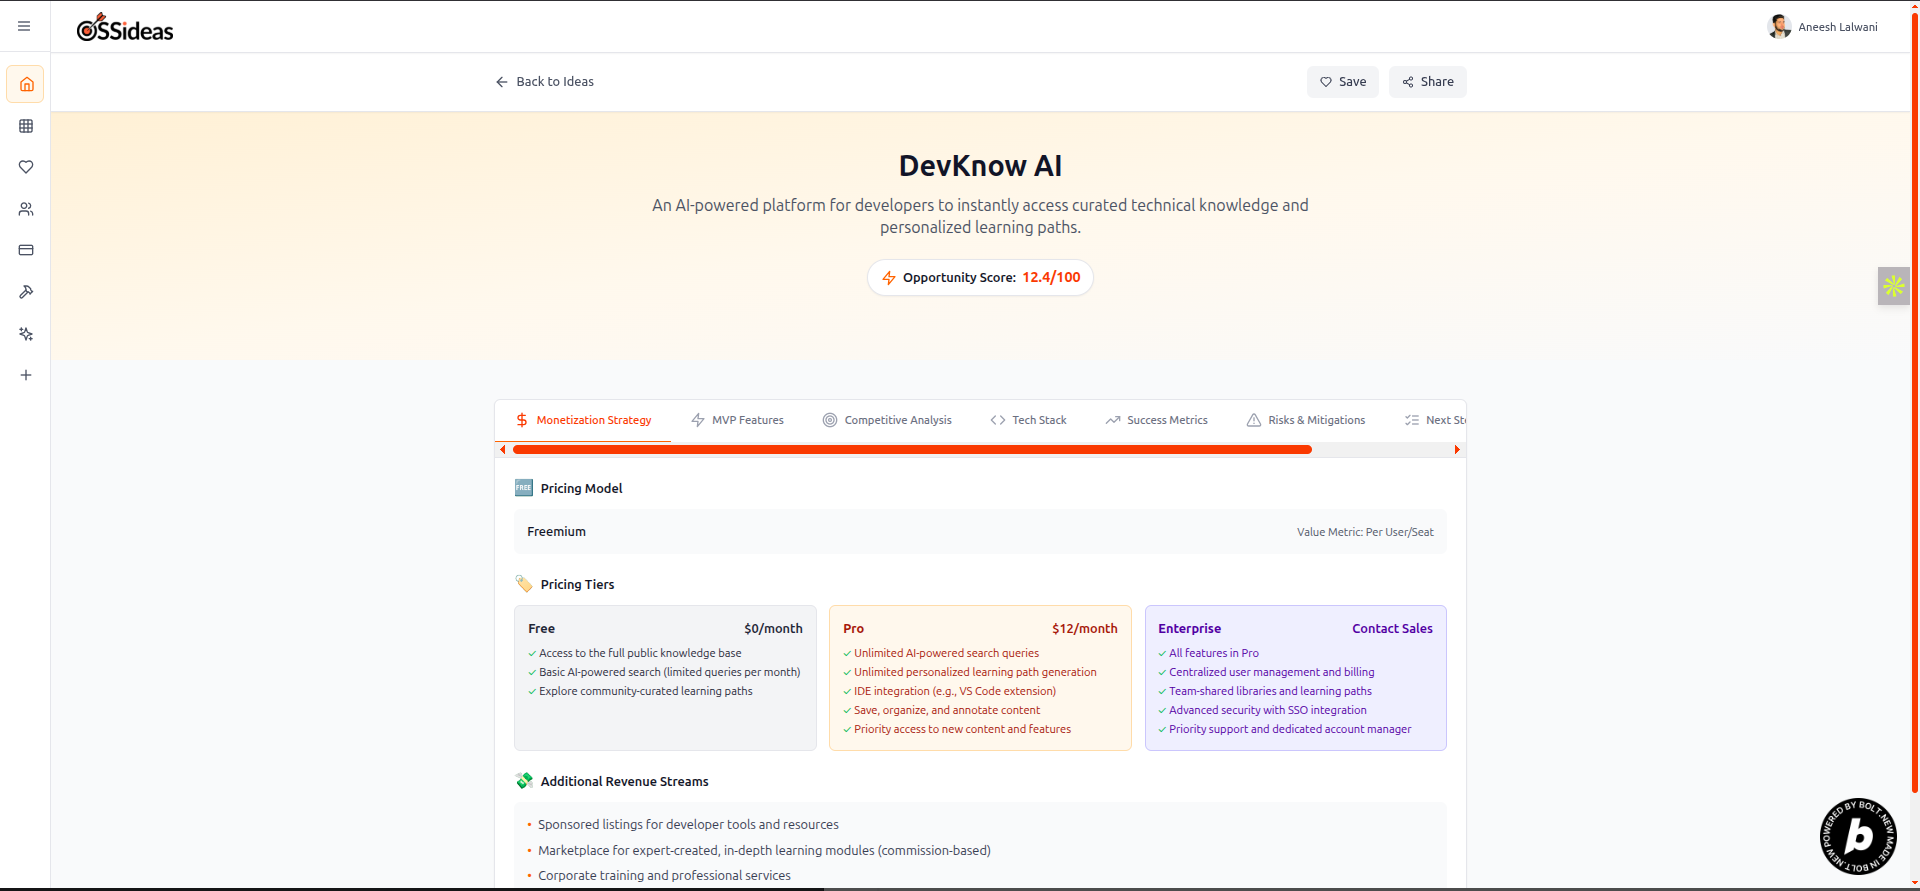The width and height of the screenshot is (1920, 891).
Task: Open the Success Metrics tab
Action: pyautogui.click(x=1156, y=420)
